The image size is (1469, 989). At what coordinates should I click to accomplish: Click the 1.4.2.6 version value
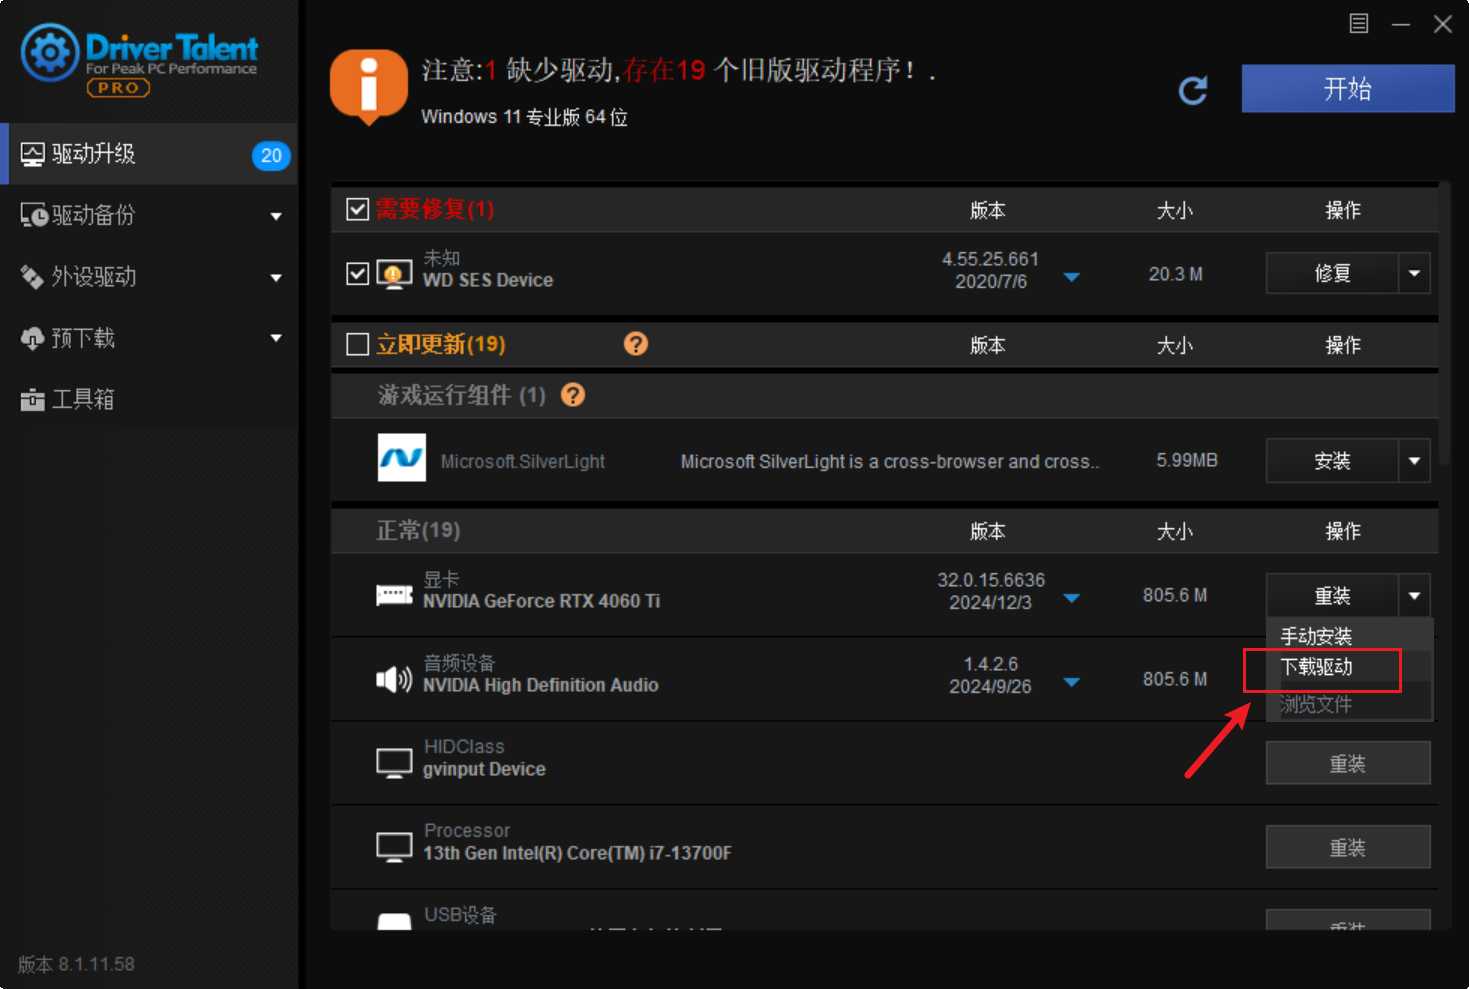coord(991,664)
